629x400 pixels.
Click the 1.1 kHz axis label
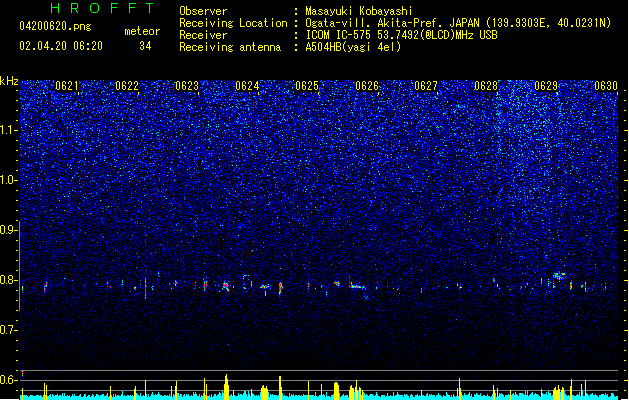(9, 130)
